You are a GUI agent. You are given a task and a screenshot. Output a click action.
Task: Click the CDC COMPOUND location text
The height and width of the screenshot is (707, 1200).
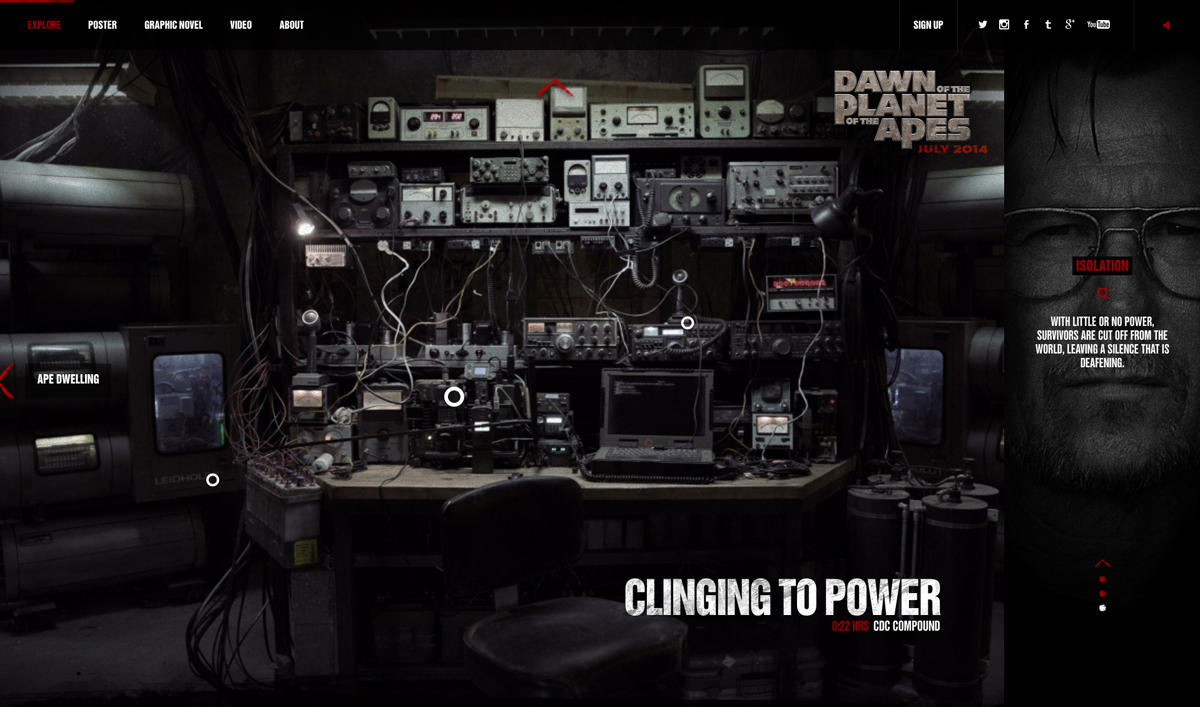(x=906, y=627)
